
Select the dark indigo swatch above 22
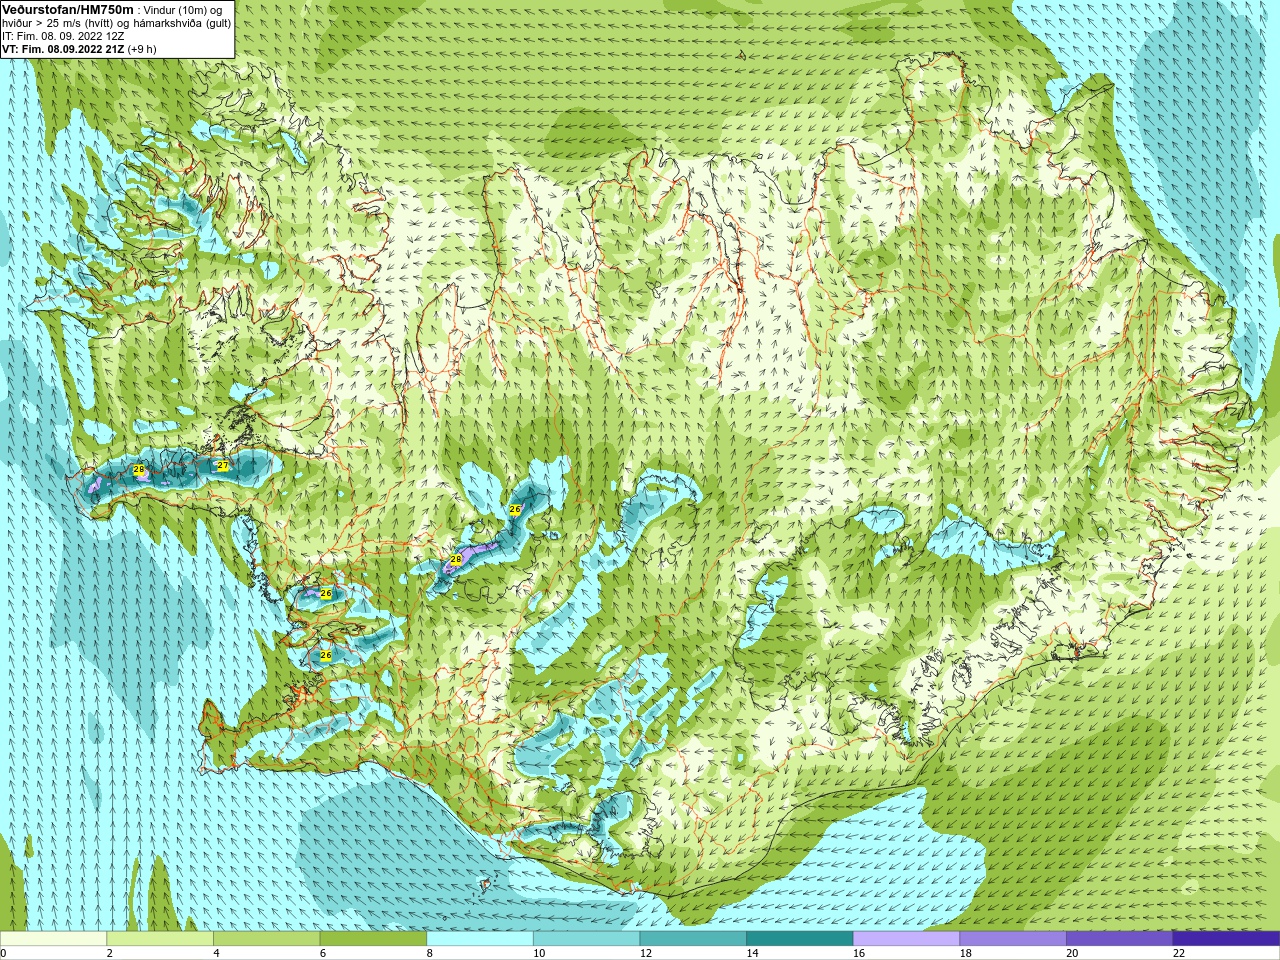click(1226, 939)
